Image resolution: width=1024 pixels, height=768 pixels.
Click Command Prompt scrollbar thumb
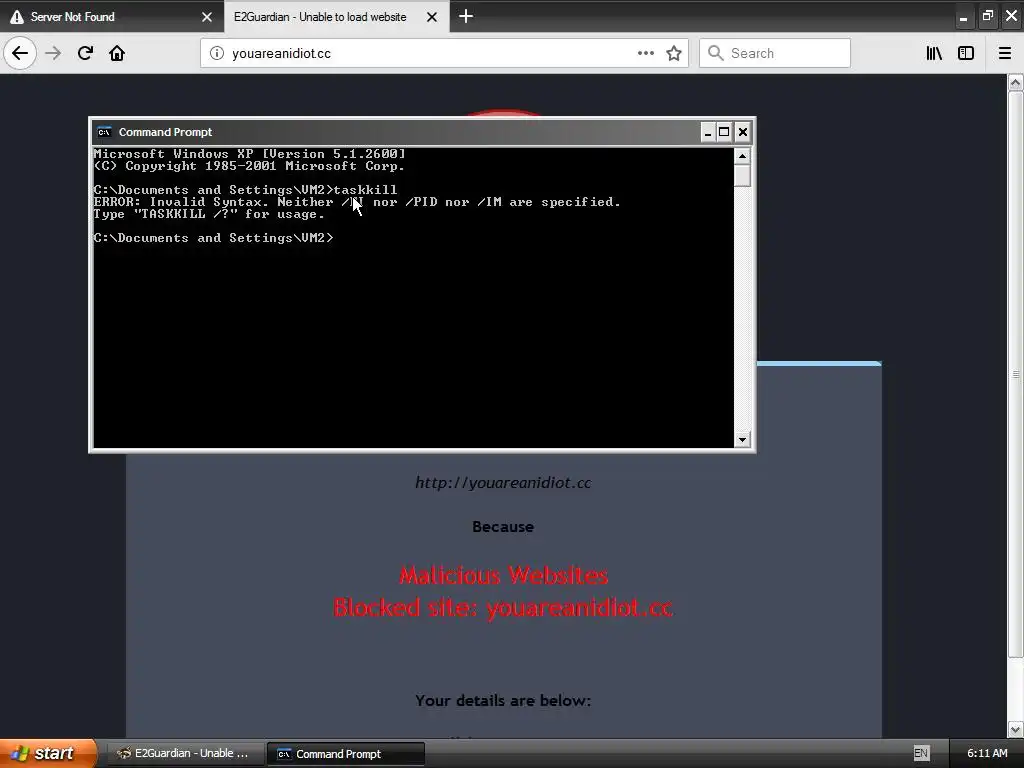742,176
